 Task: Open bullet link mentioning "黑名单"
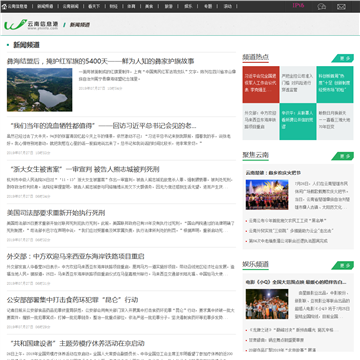[288, 221]
